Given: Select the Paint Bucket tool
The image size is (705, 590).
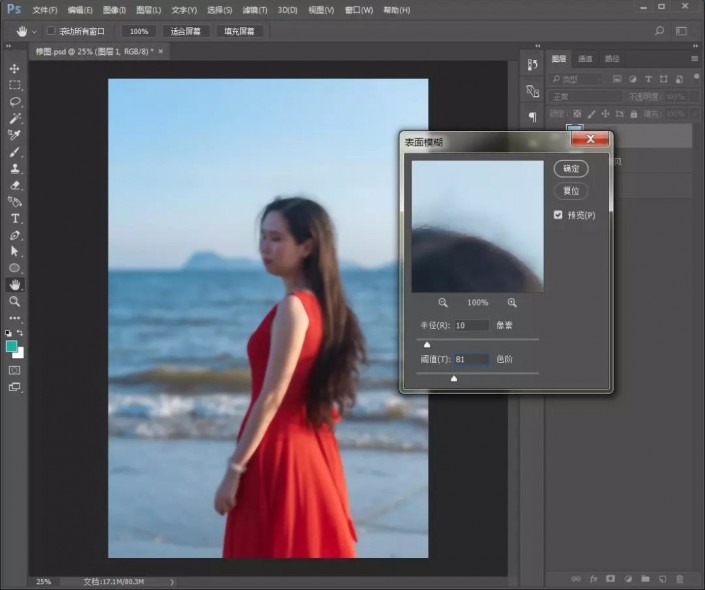Looking at the screenshot, I should click(14, 202).
